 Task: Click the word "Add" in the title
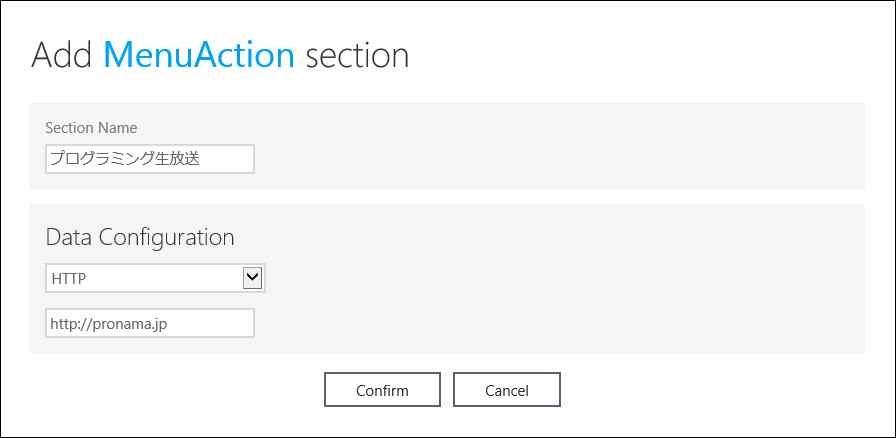point(62,54)
